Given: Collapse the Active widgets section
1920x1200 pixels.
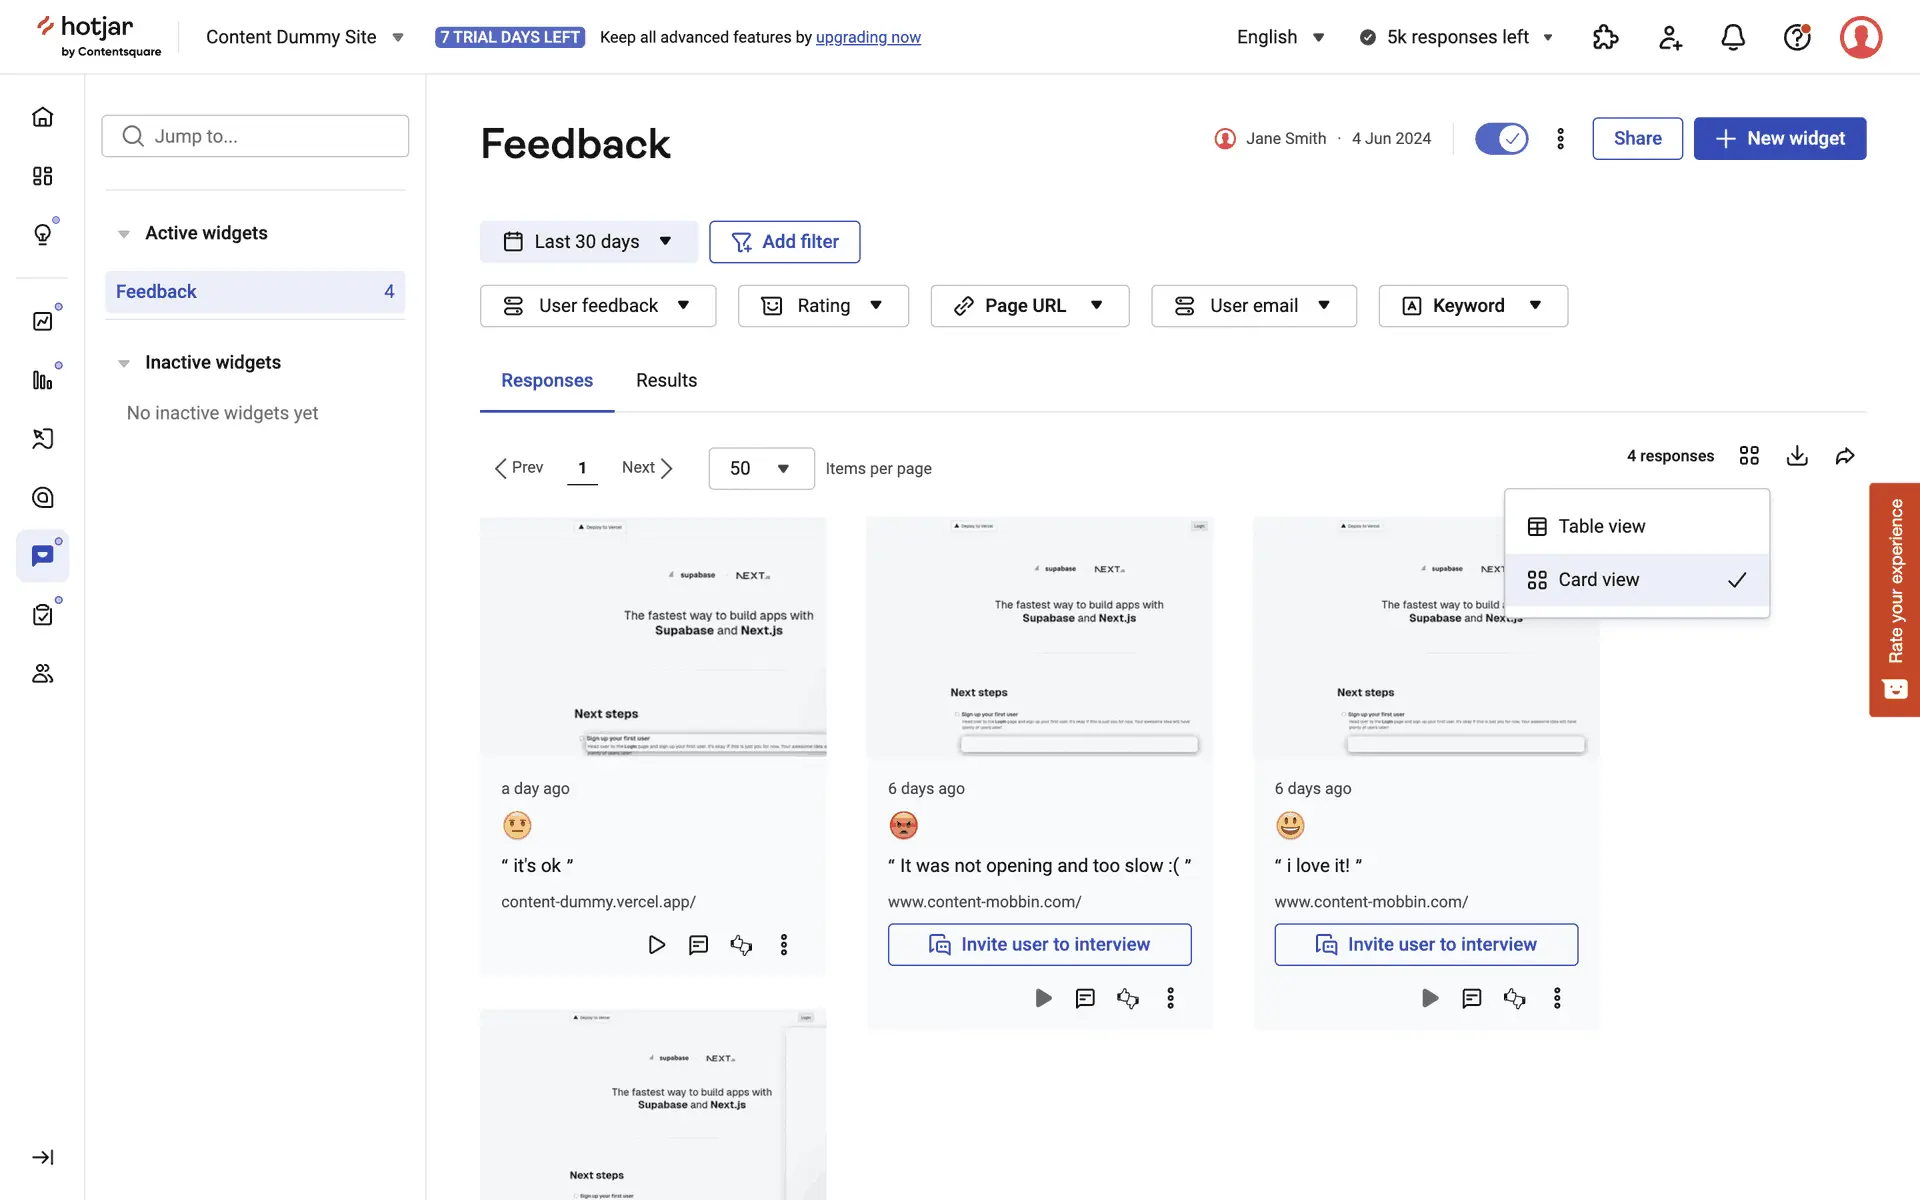Looking at the screenshot, I should [124, 234].
